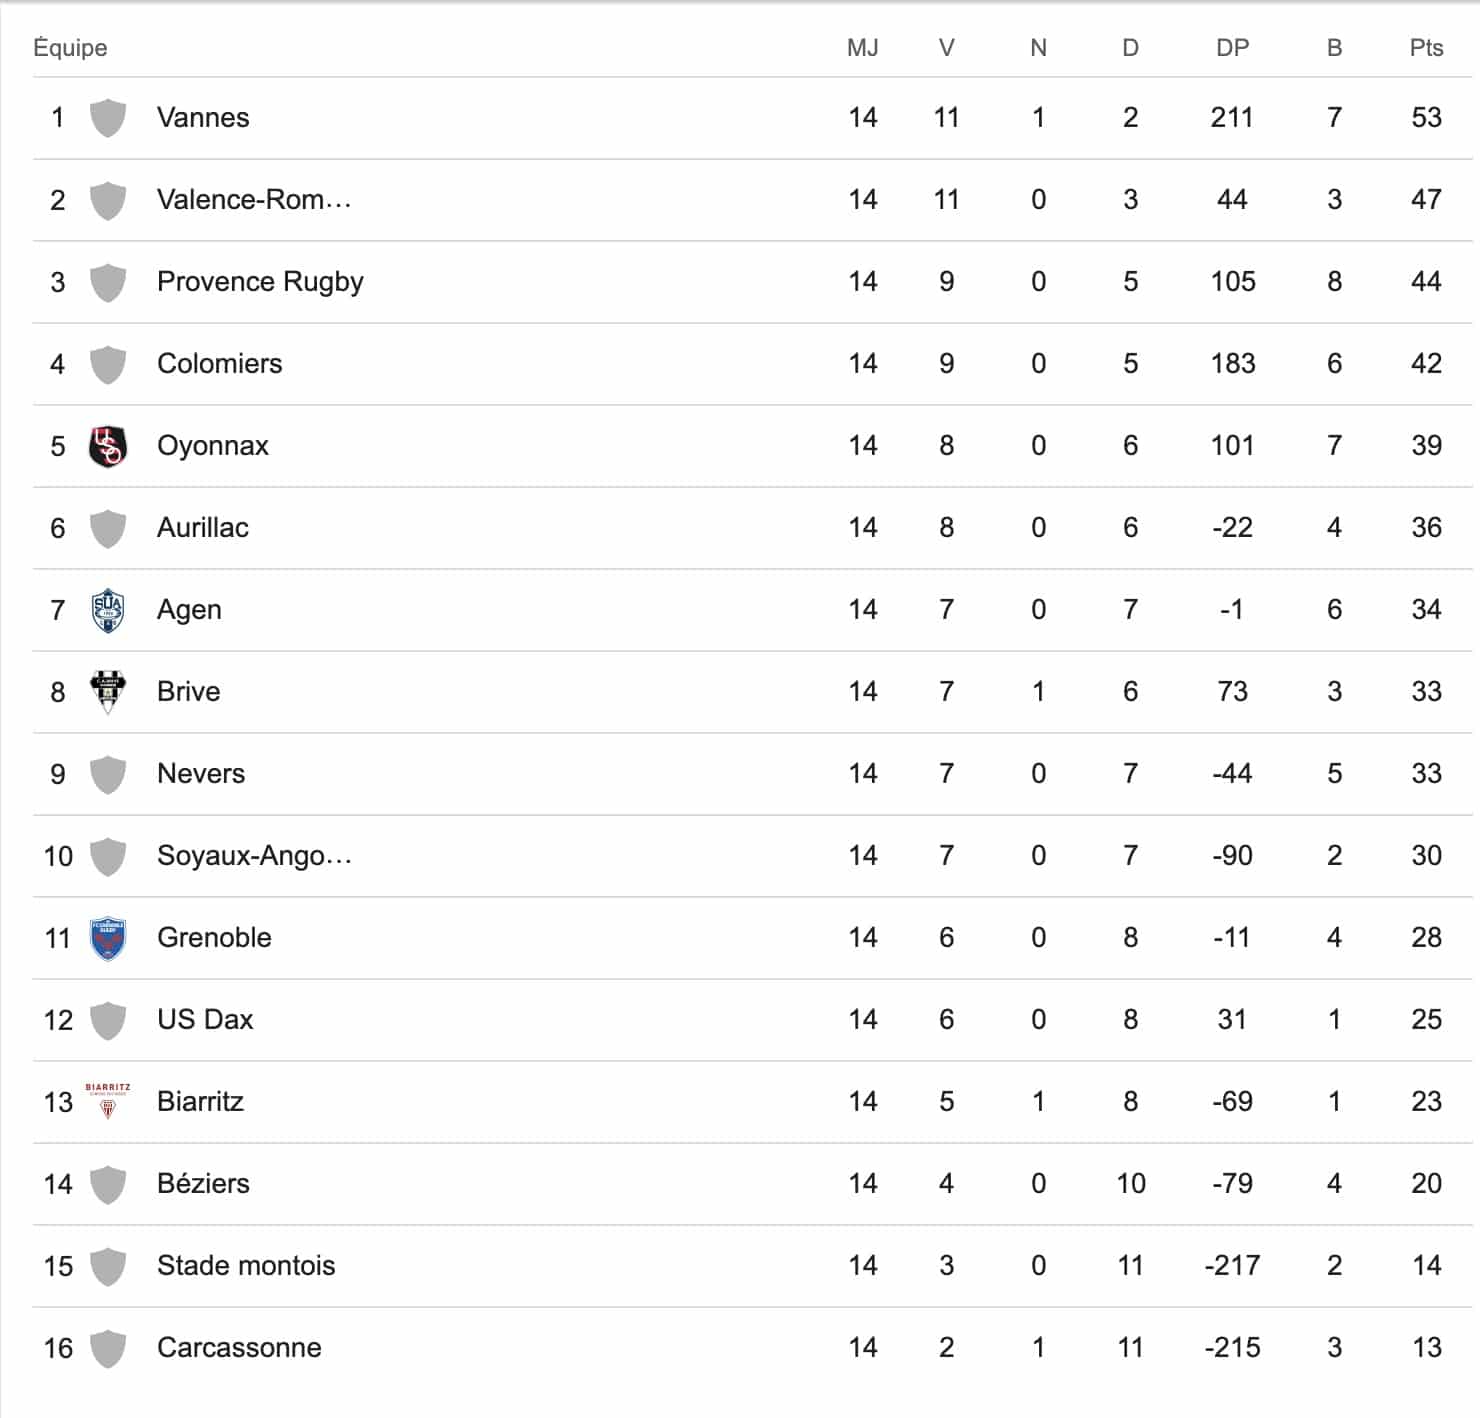Image resolution: width=1480 pixels, height=1418 pixels.
Task: Click the Carcassonne placeholder shield icon
Action: click(x=108, y=1348)
